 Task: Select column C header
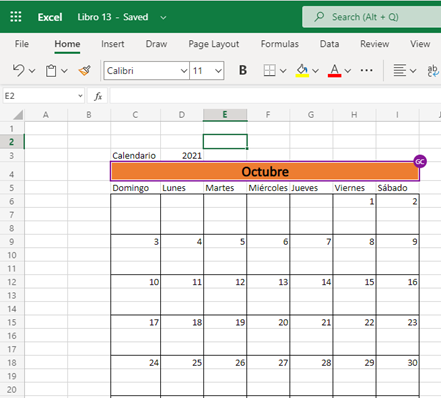(135, 115)
